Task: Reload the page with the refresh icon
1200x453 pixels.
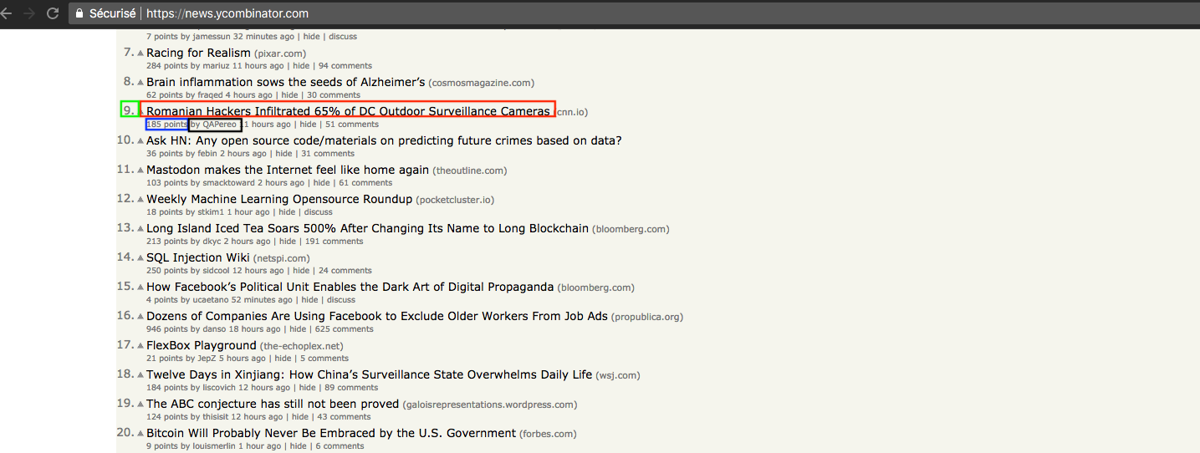Action: tap(51, 13)
